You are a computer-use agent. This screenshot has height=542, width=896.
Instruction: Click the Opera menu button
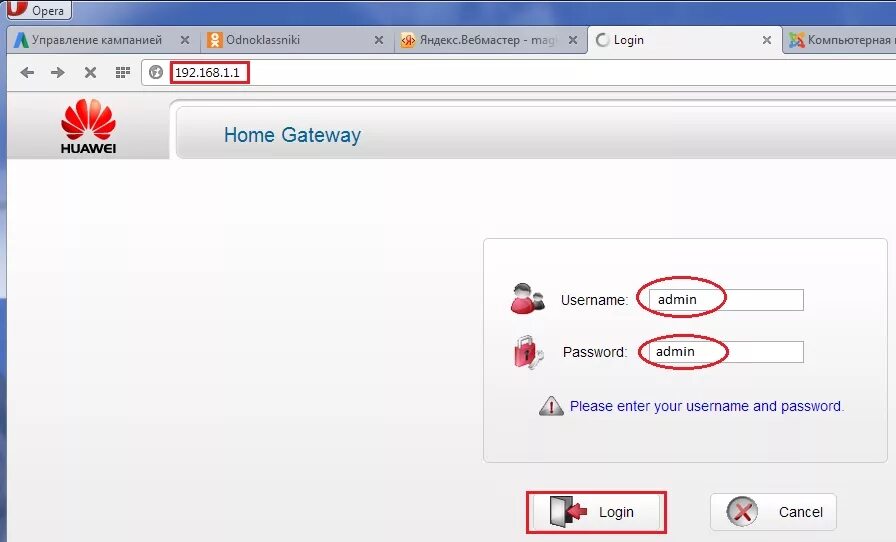tap(38, 10)
